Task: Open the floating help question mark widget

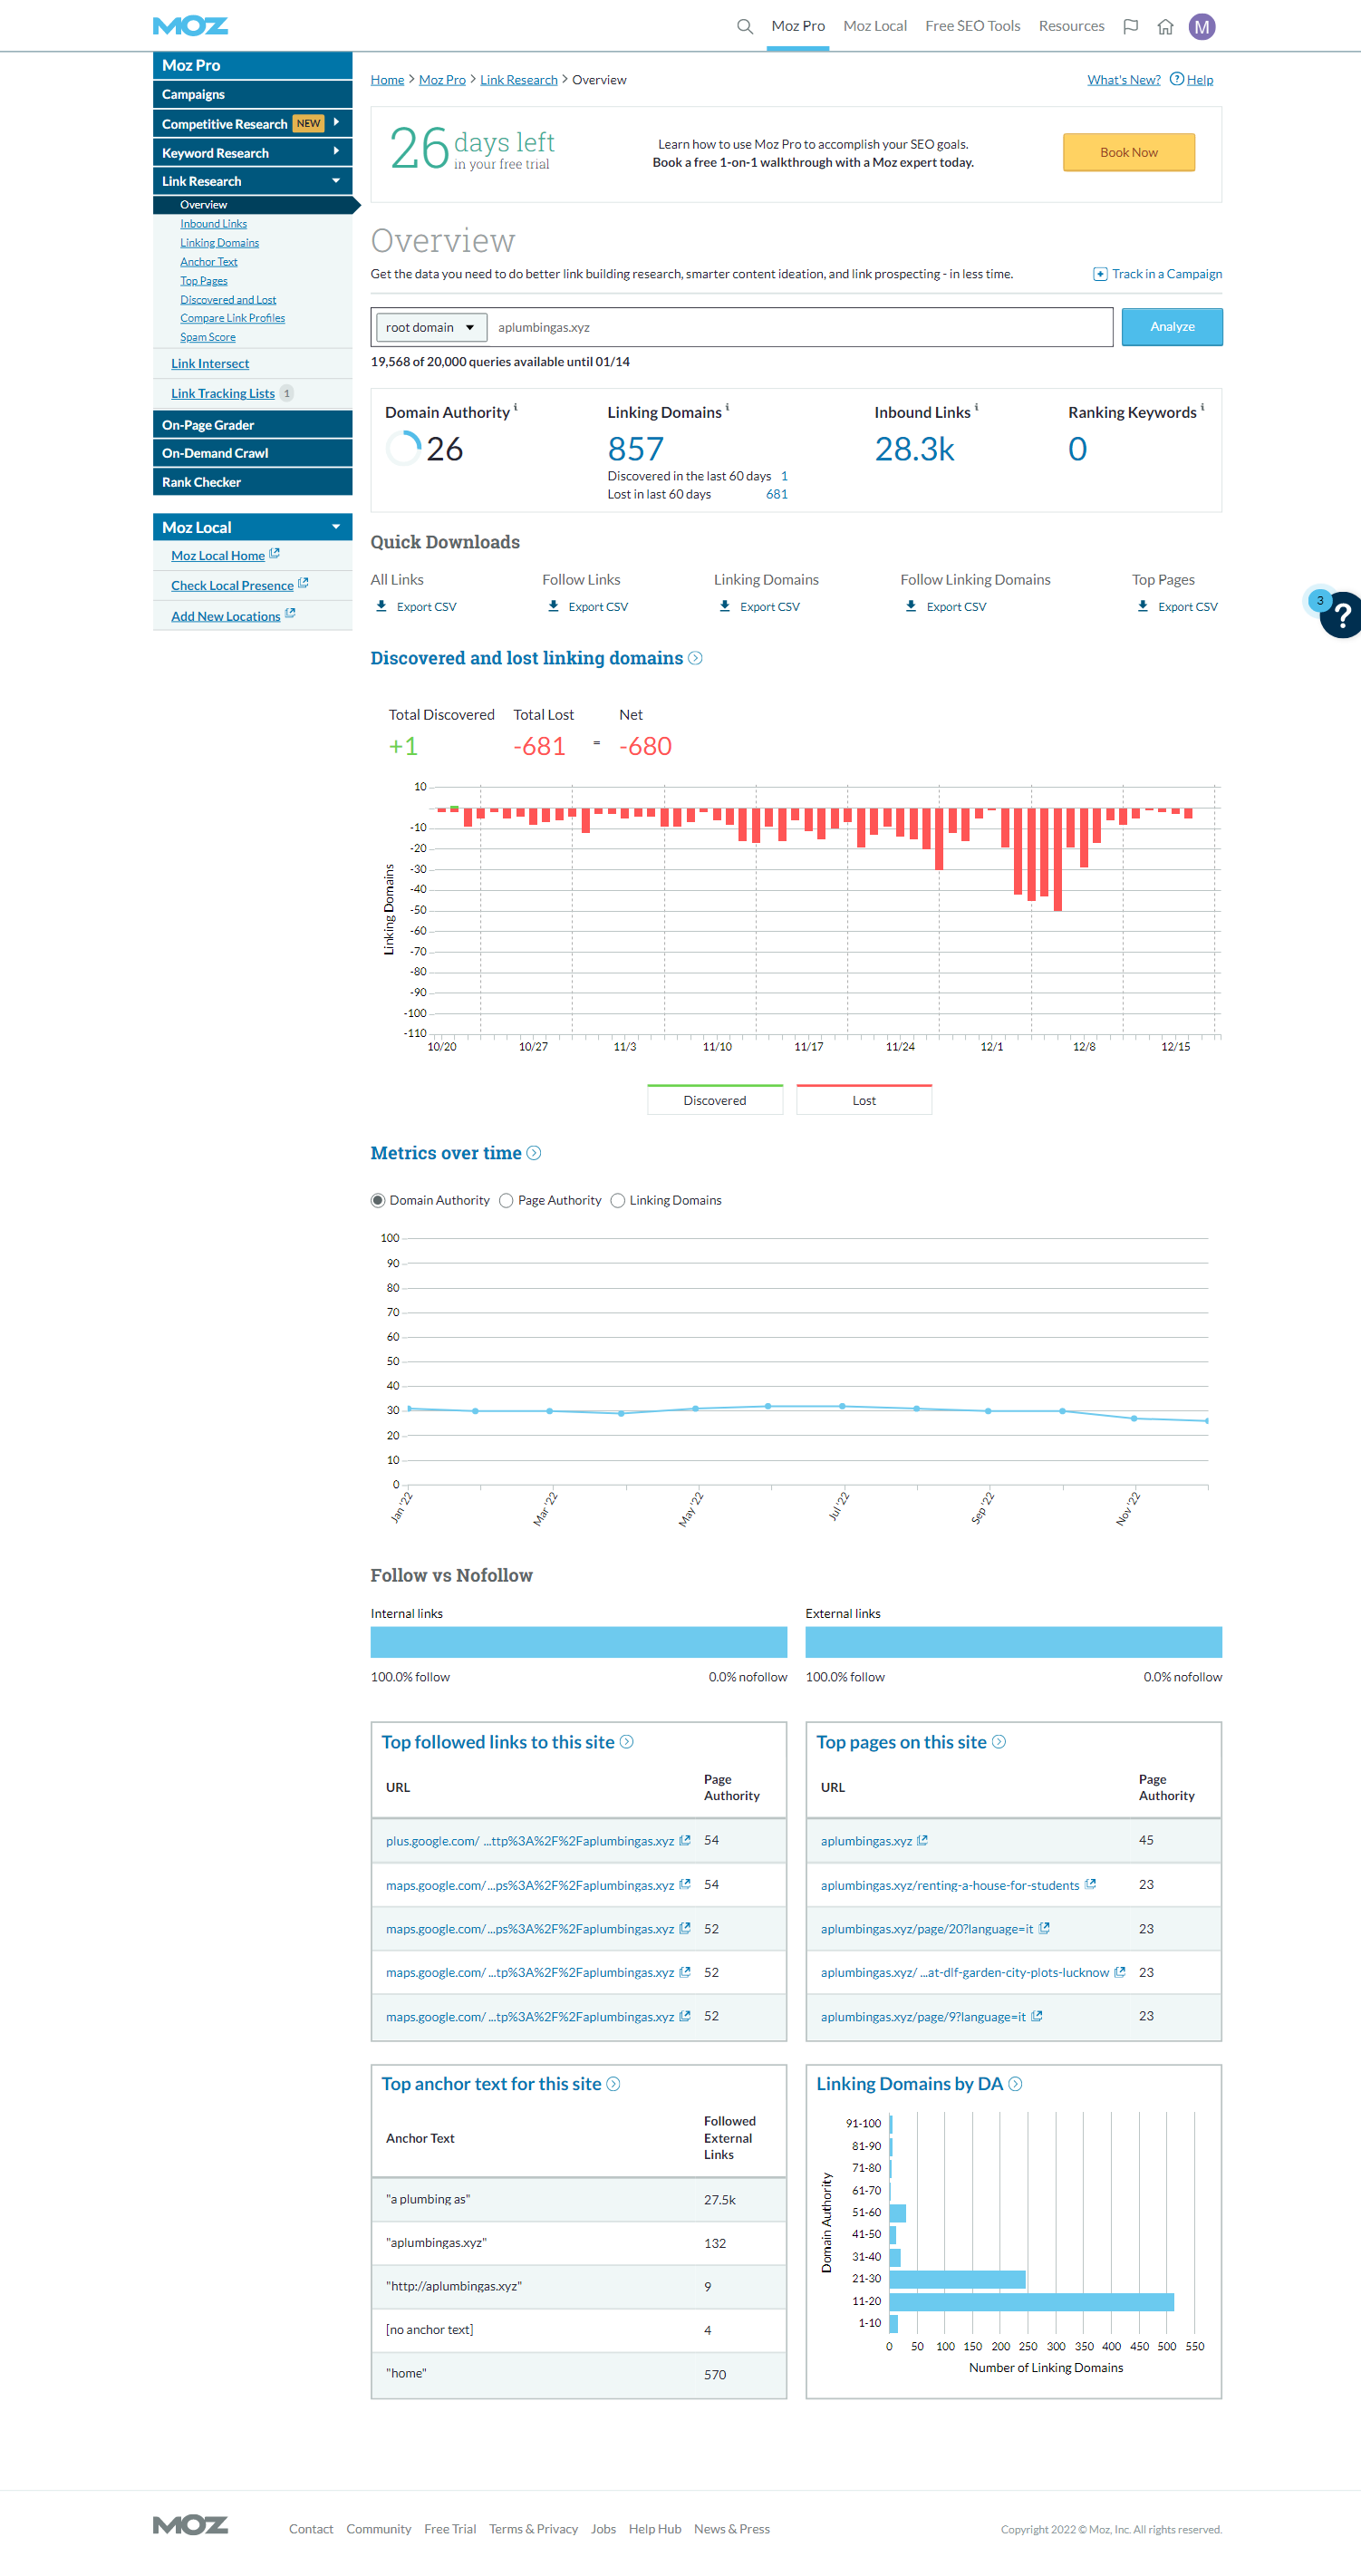Action: (x=1341, y=615)
